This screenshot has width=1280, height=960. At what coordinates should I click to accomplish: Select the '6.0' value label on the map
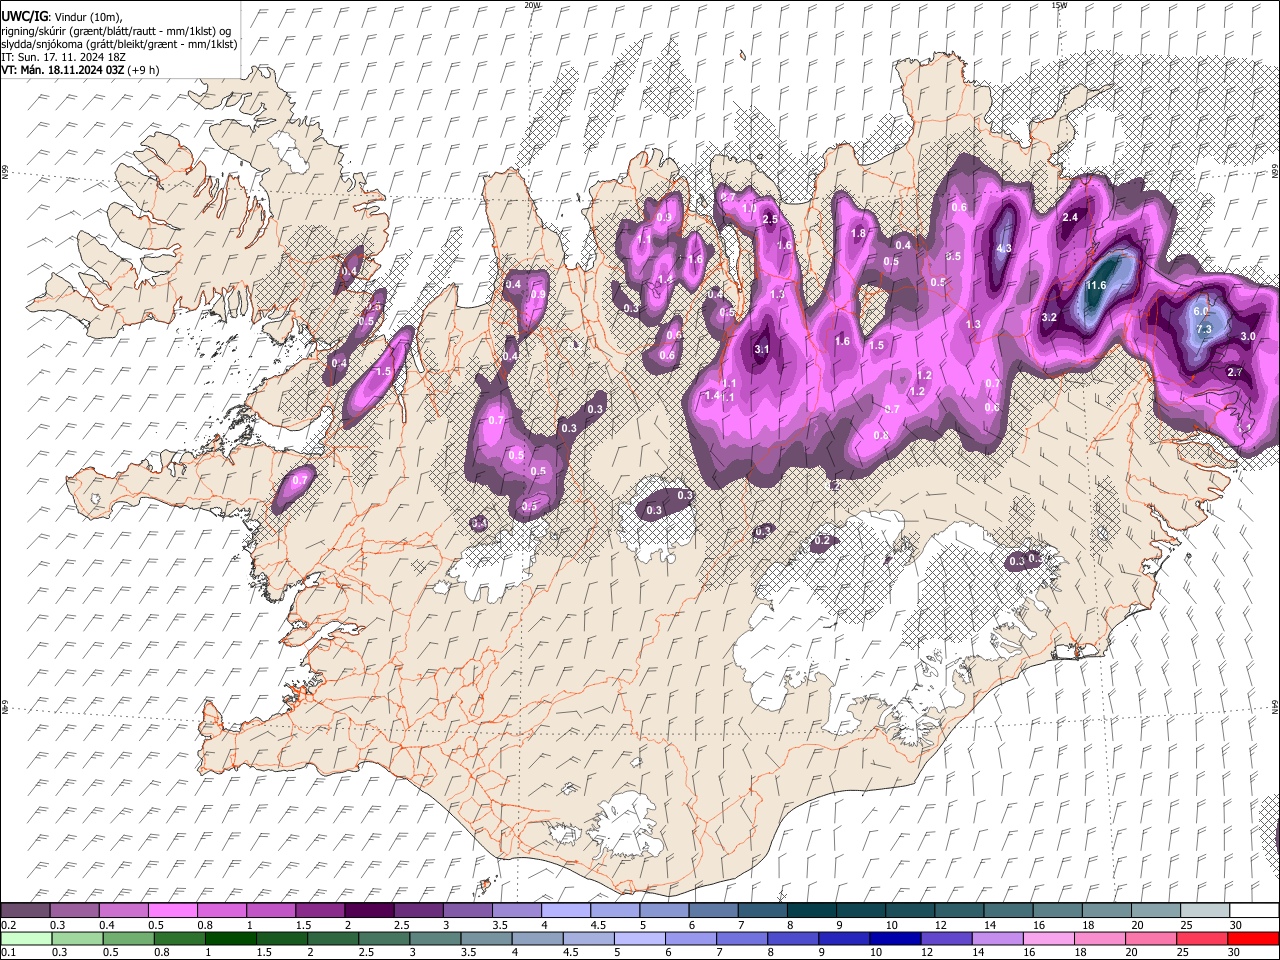[1201, 311]
